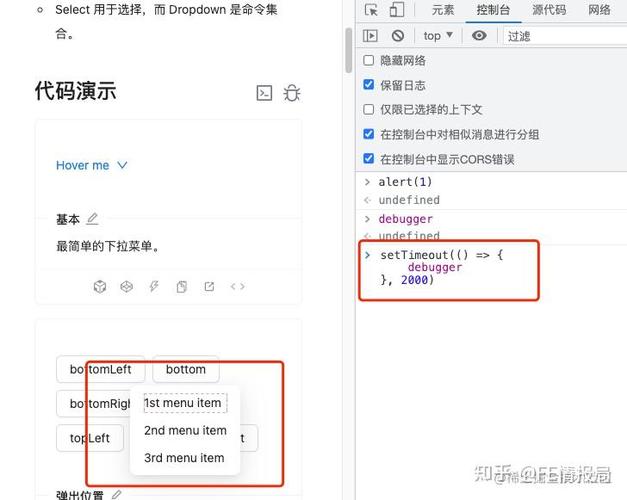Click the topLeft placement button
627x500 pixels.
click(x=90, y=438)
